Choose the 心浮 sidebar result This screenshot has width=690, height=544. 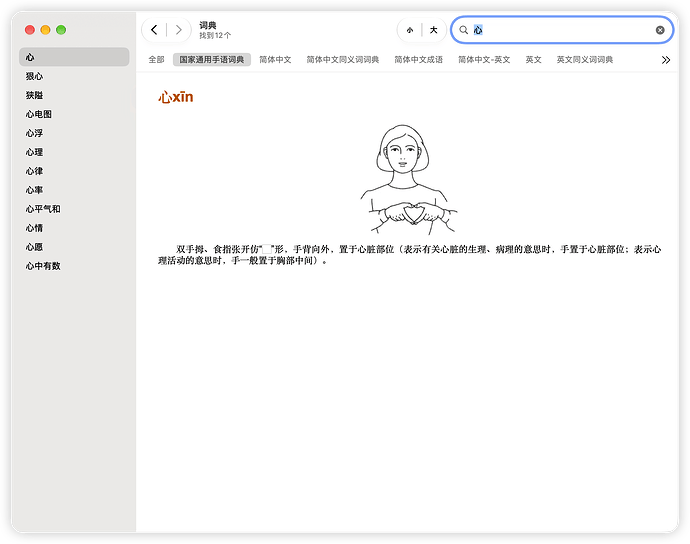(74, 133)
